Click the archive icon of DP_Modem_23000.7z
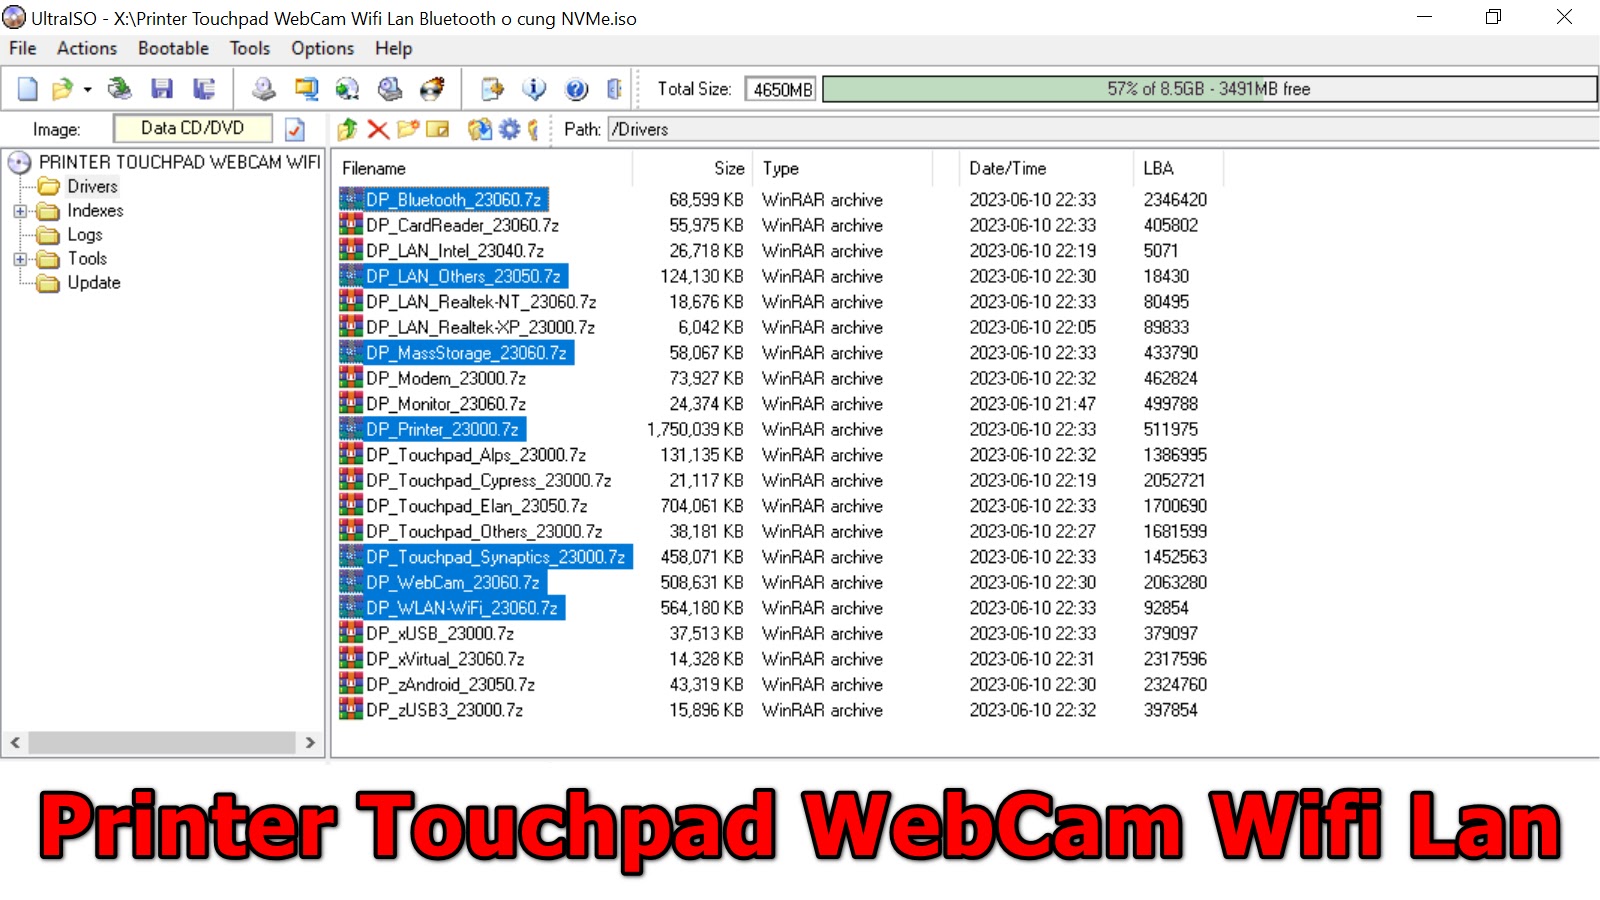 click(351, 378)
